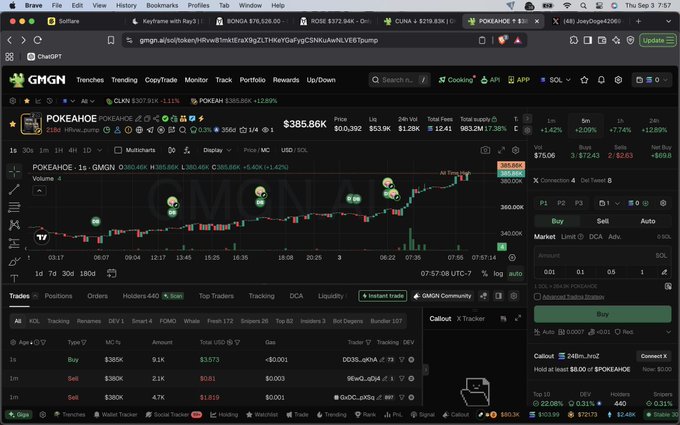Screen dimensions: 680x425
Task: Select the projection measurement tool
Action: 14,243
